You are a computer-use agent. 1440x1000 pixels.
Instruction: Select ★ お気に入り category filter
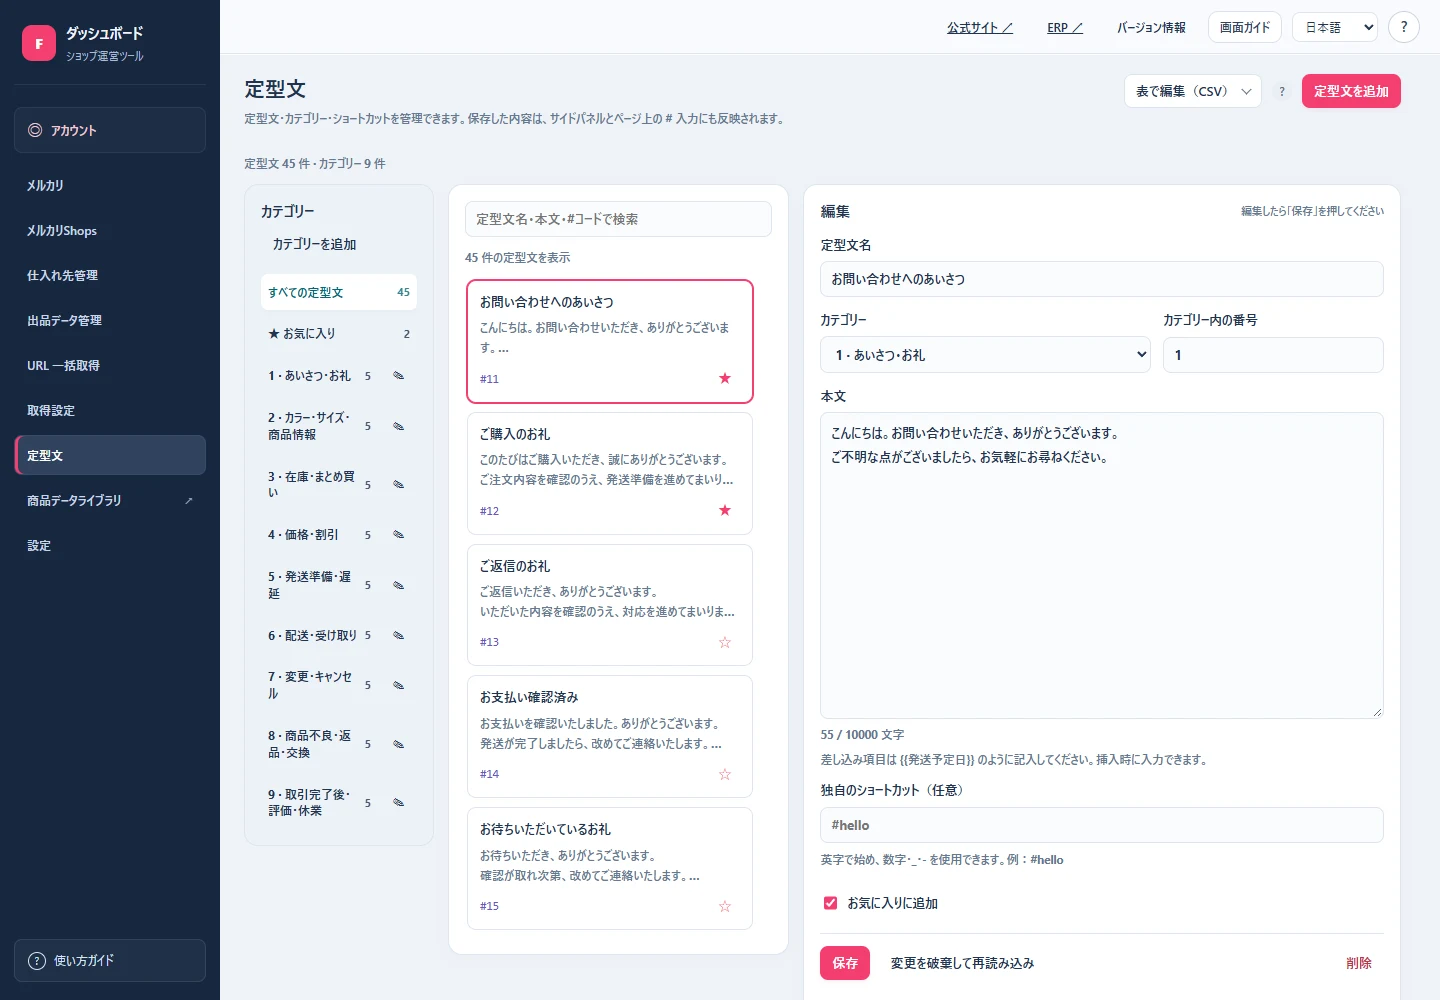click(339, 334)
